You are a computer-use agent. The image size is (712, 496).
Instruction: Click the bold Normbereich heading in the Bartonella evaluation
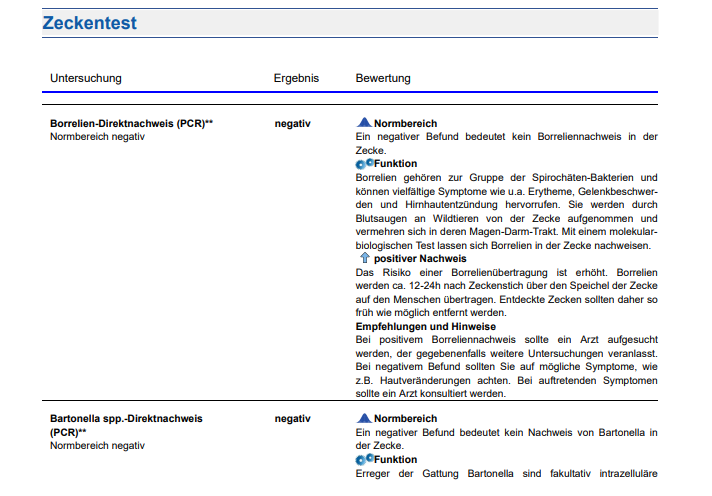(405, 419)
